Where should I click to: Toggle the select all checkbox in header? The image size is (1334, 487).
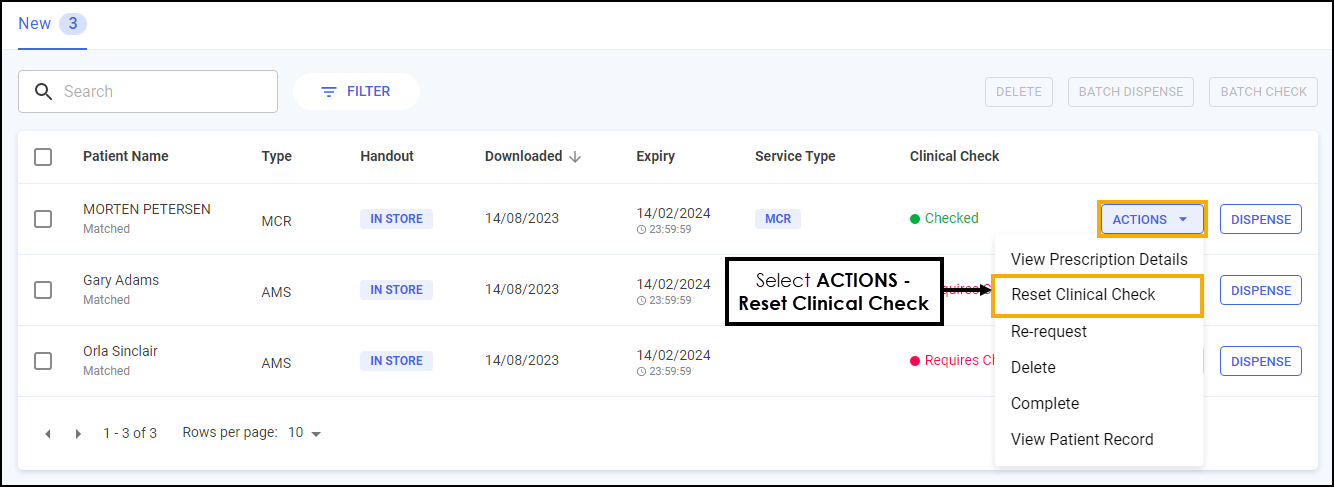(43, 157)
